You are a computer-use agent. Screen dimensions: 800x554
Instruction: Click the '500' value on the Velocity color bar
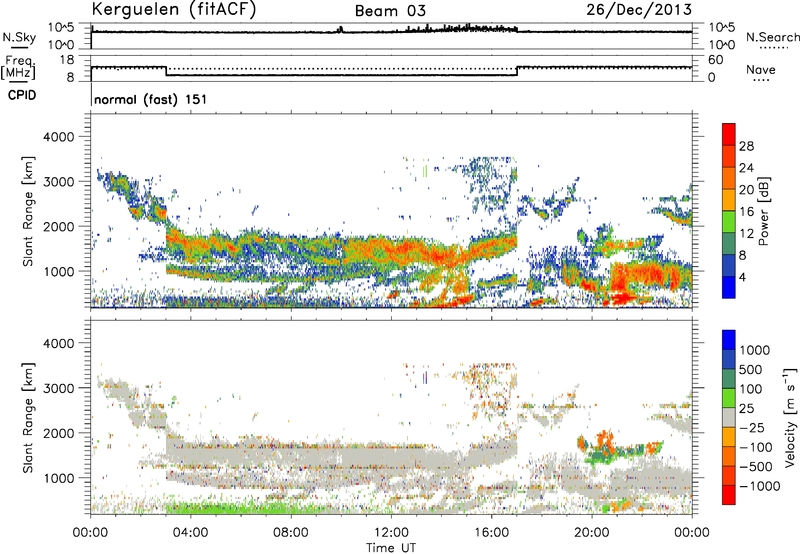[751, 369]
